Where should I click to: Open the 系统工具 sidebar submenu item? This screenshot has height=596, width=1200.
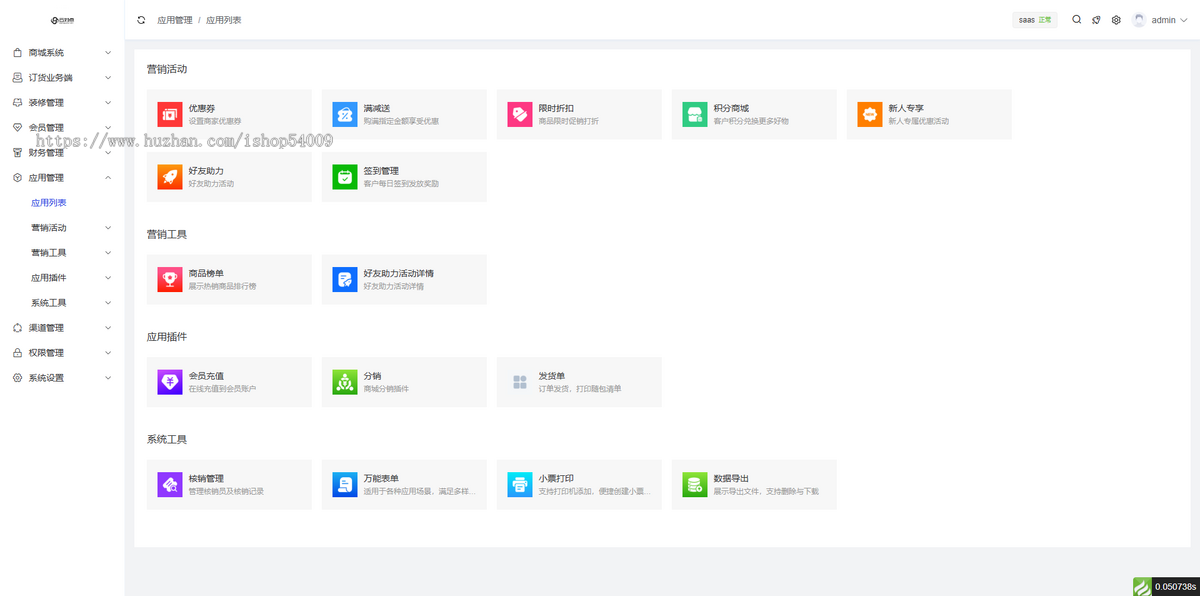point(62,302)
